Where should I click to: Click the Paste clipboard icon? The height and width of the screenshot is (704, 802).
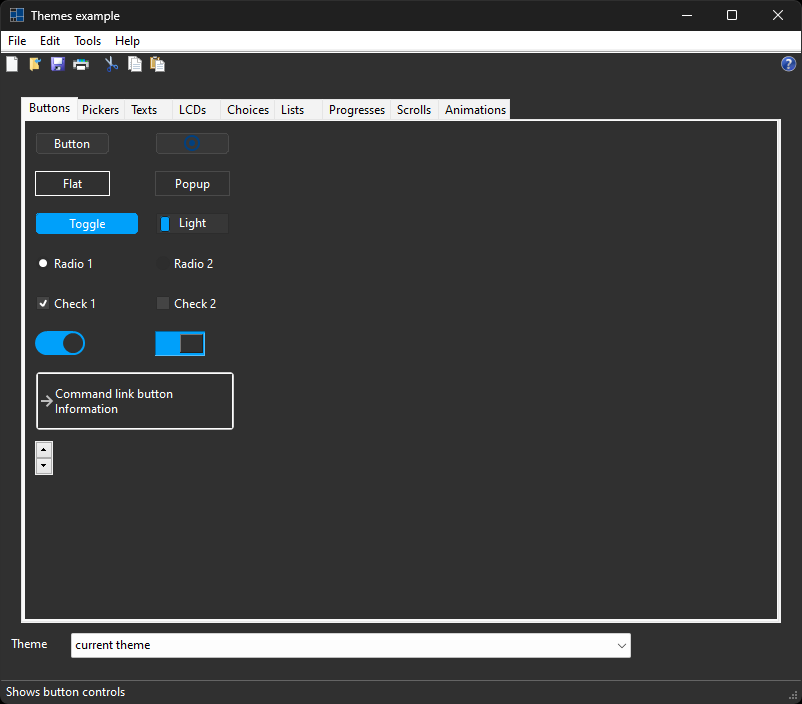[x=157, y=64]
